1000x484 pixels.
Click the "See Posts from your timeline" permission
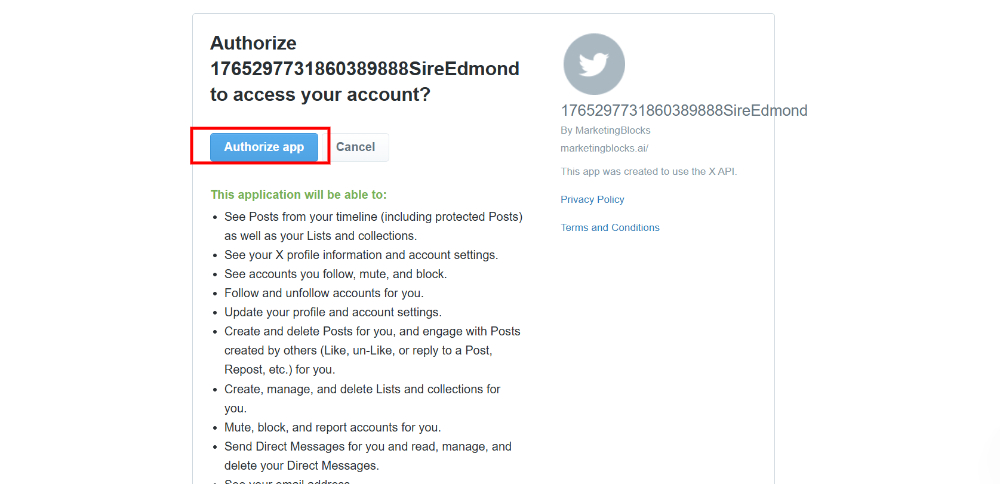pos(374,226)
